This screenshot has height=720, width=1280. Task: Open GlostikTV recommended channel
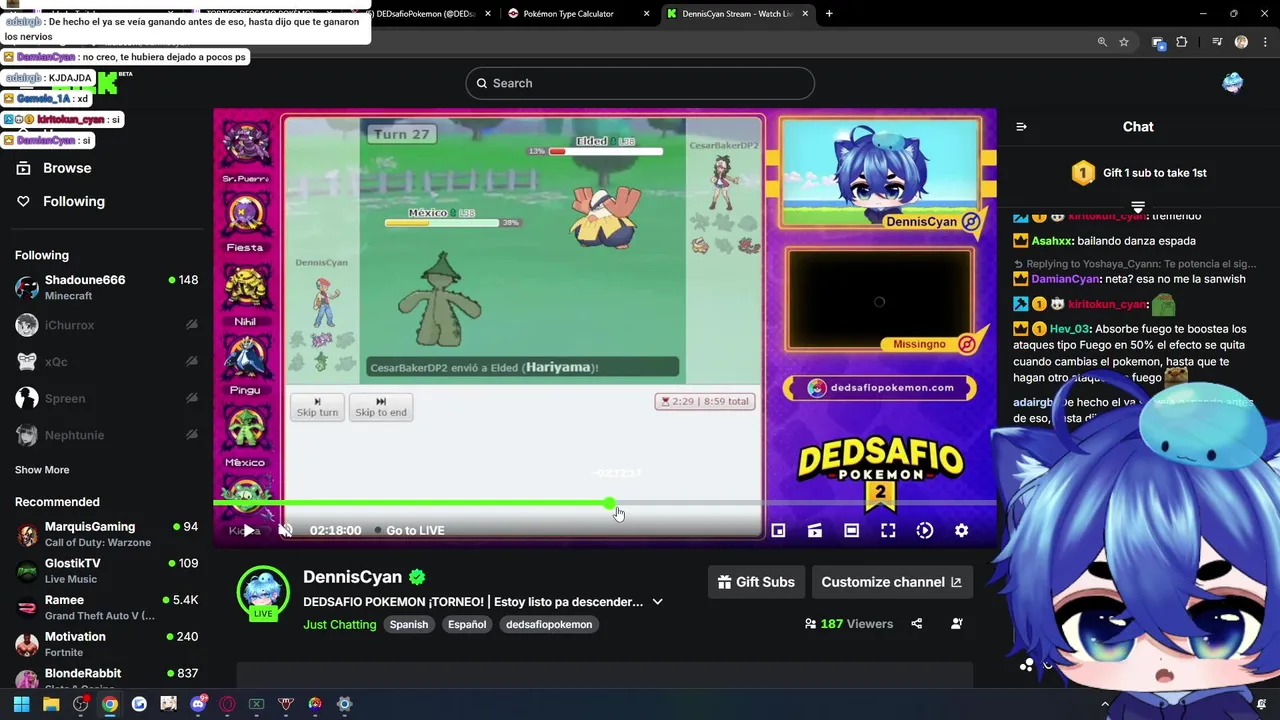click(106, 571)
